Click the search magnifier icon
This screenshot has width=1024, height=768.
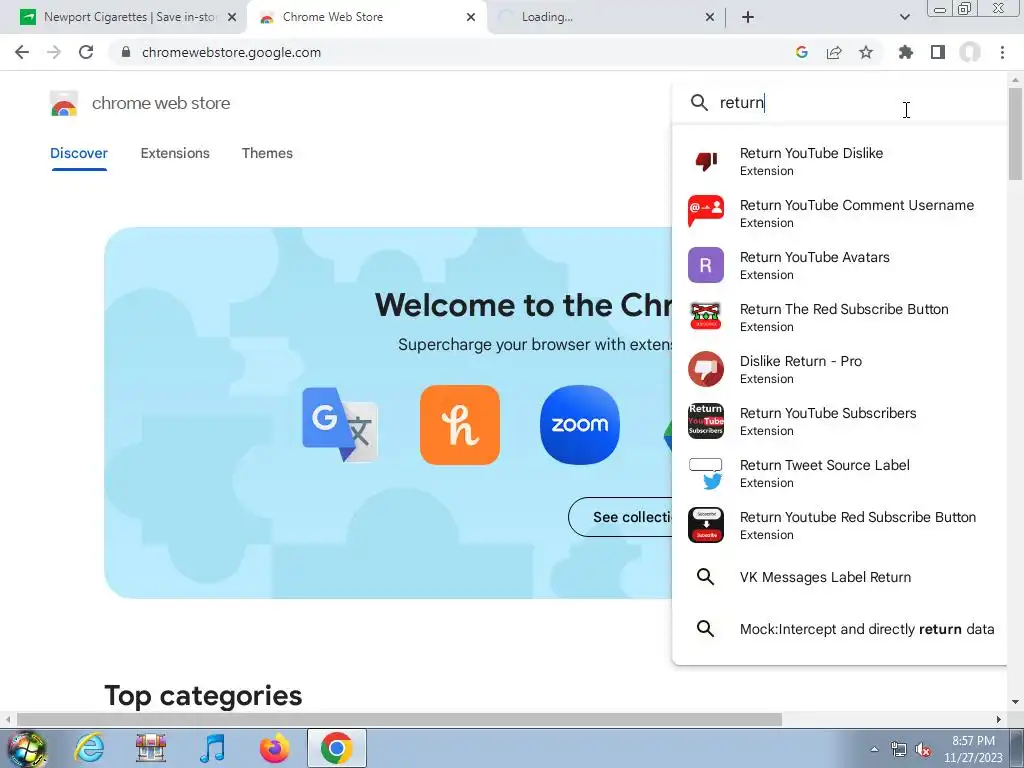coord(699,103)
